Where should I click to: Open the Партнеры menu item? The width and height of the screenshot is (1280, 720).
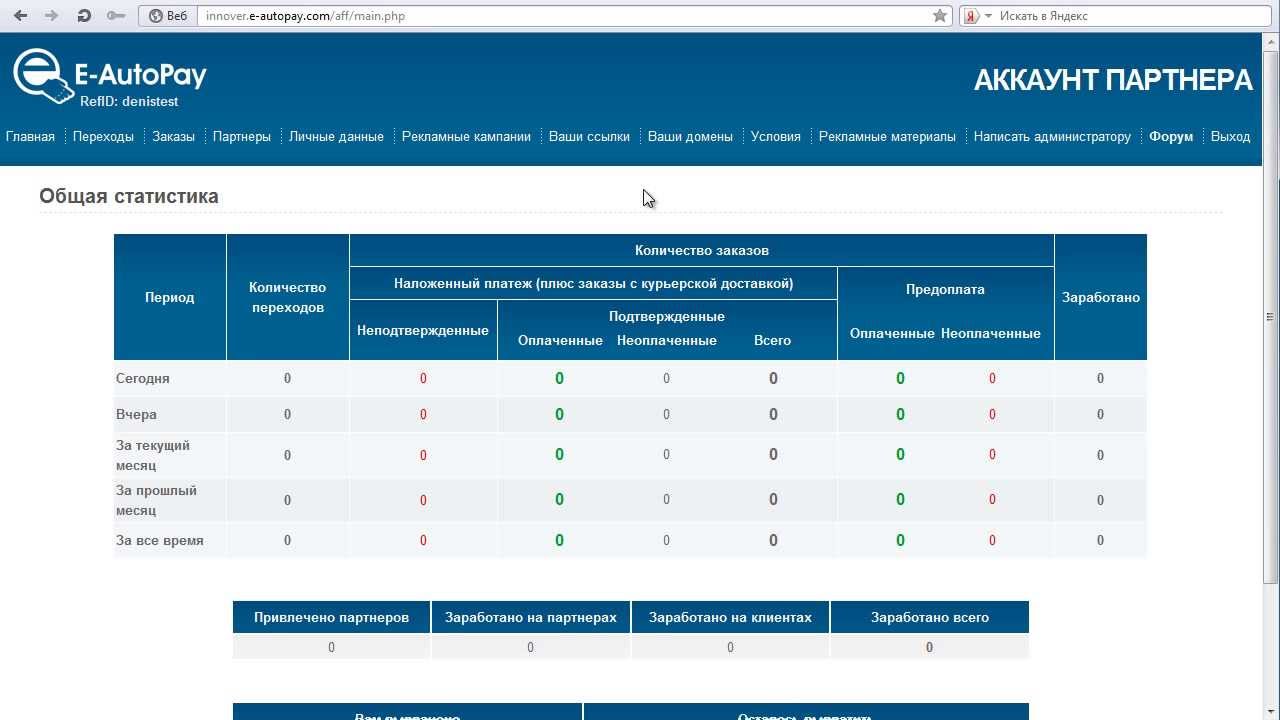coord(242,136)
